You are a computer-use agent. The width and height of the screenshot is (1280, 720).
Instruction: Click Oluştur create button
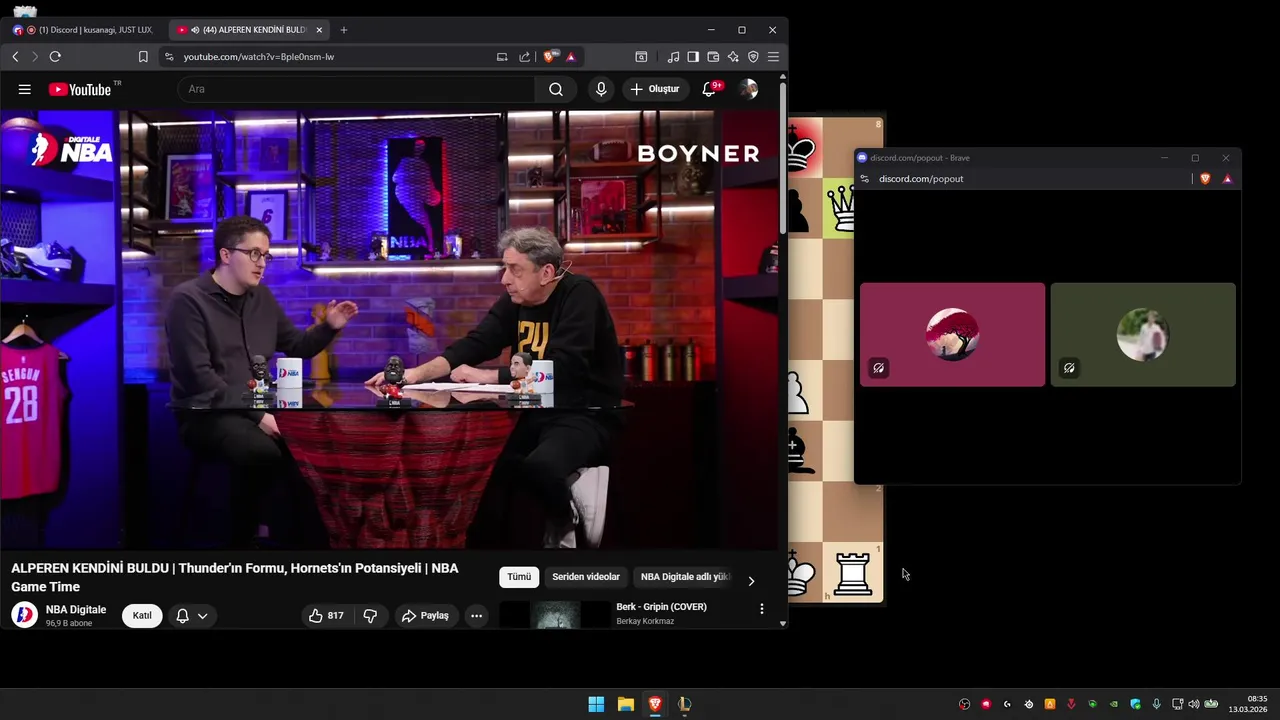(x=655, y=89)
